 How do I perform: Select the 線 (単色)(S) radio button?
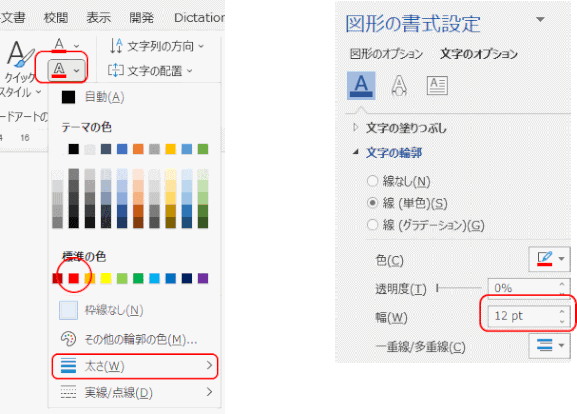click(372, 203)
